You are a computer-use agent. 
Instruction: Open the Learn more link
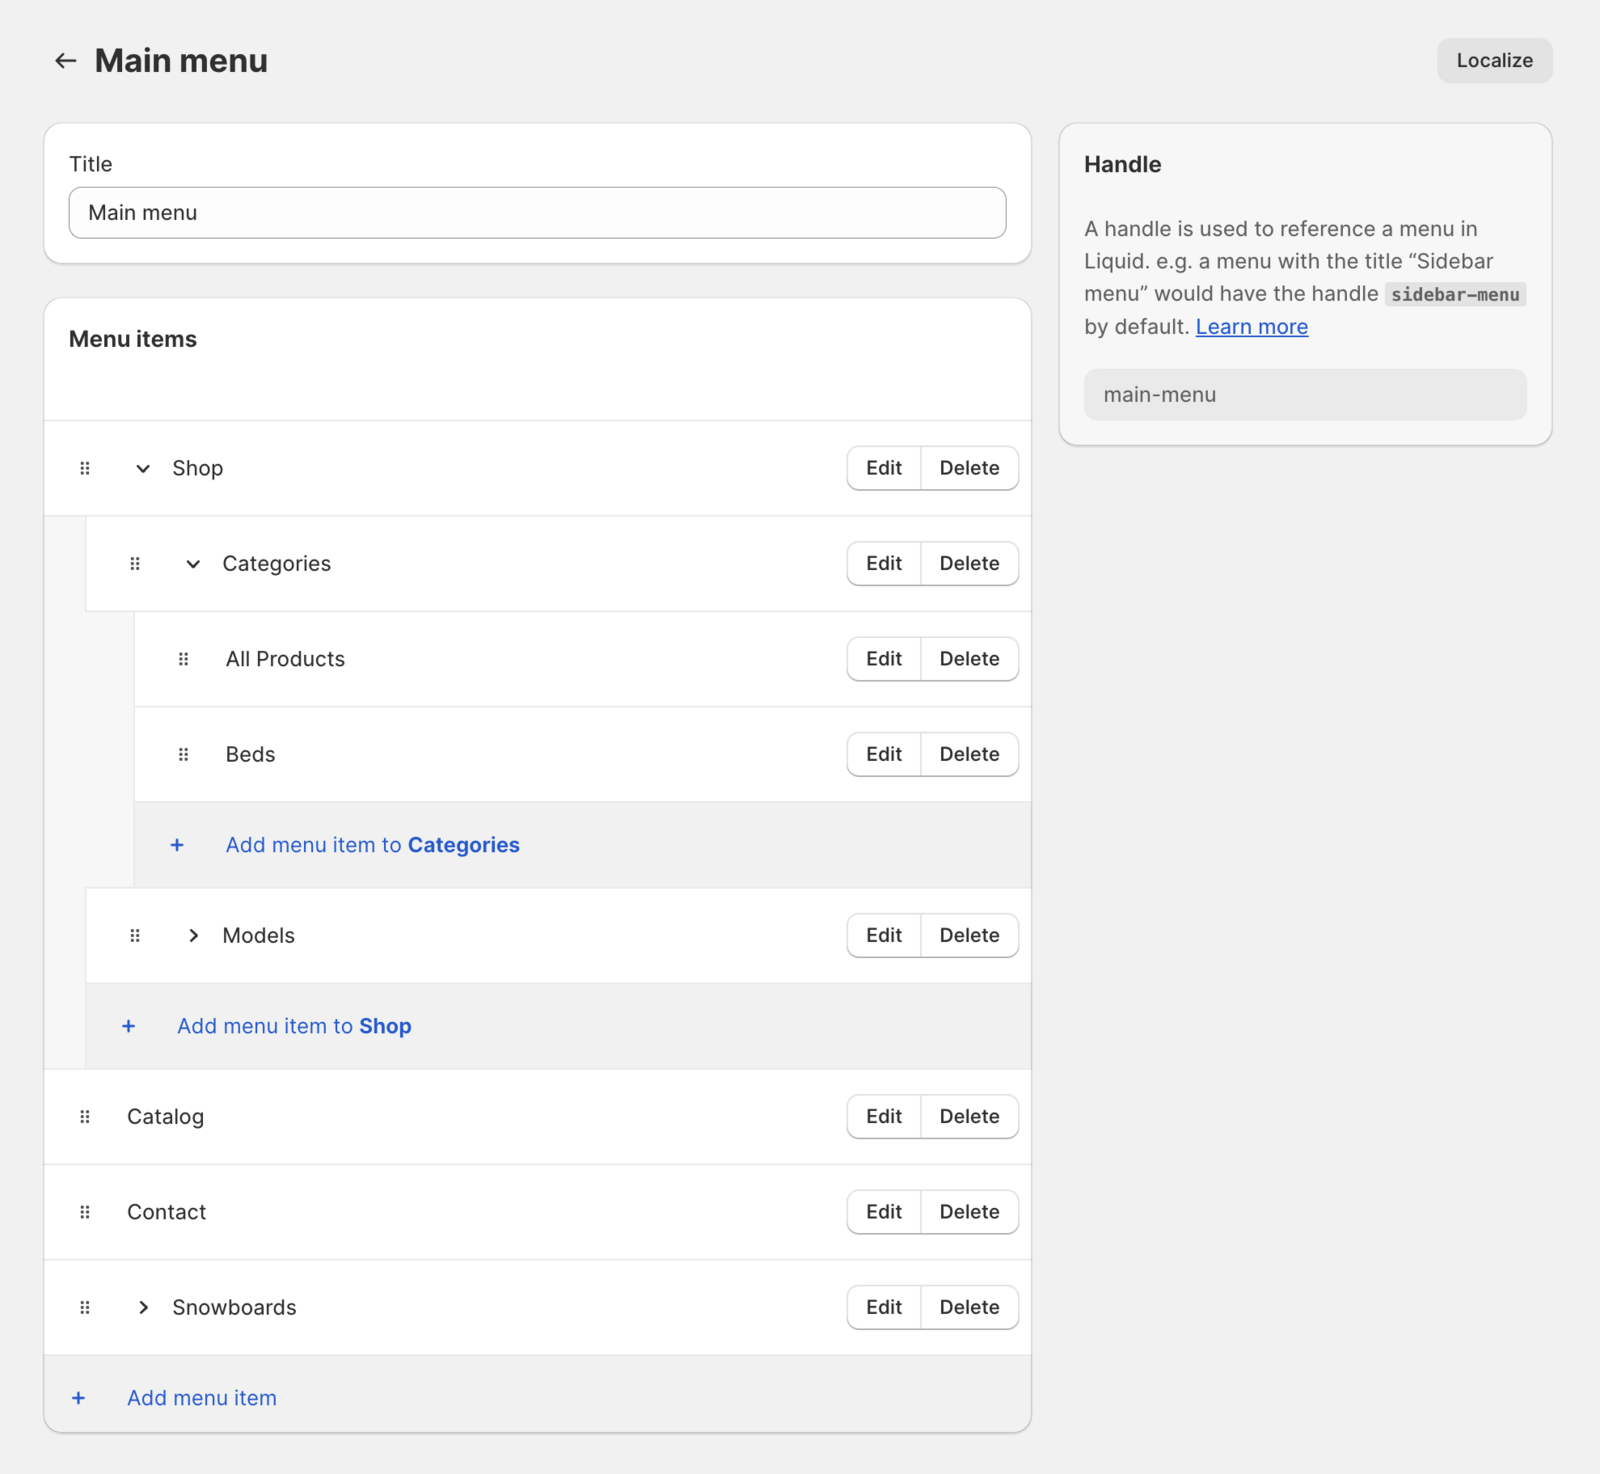click(1251, 327)
